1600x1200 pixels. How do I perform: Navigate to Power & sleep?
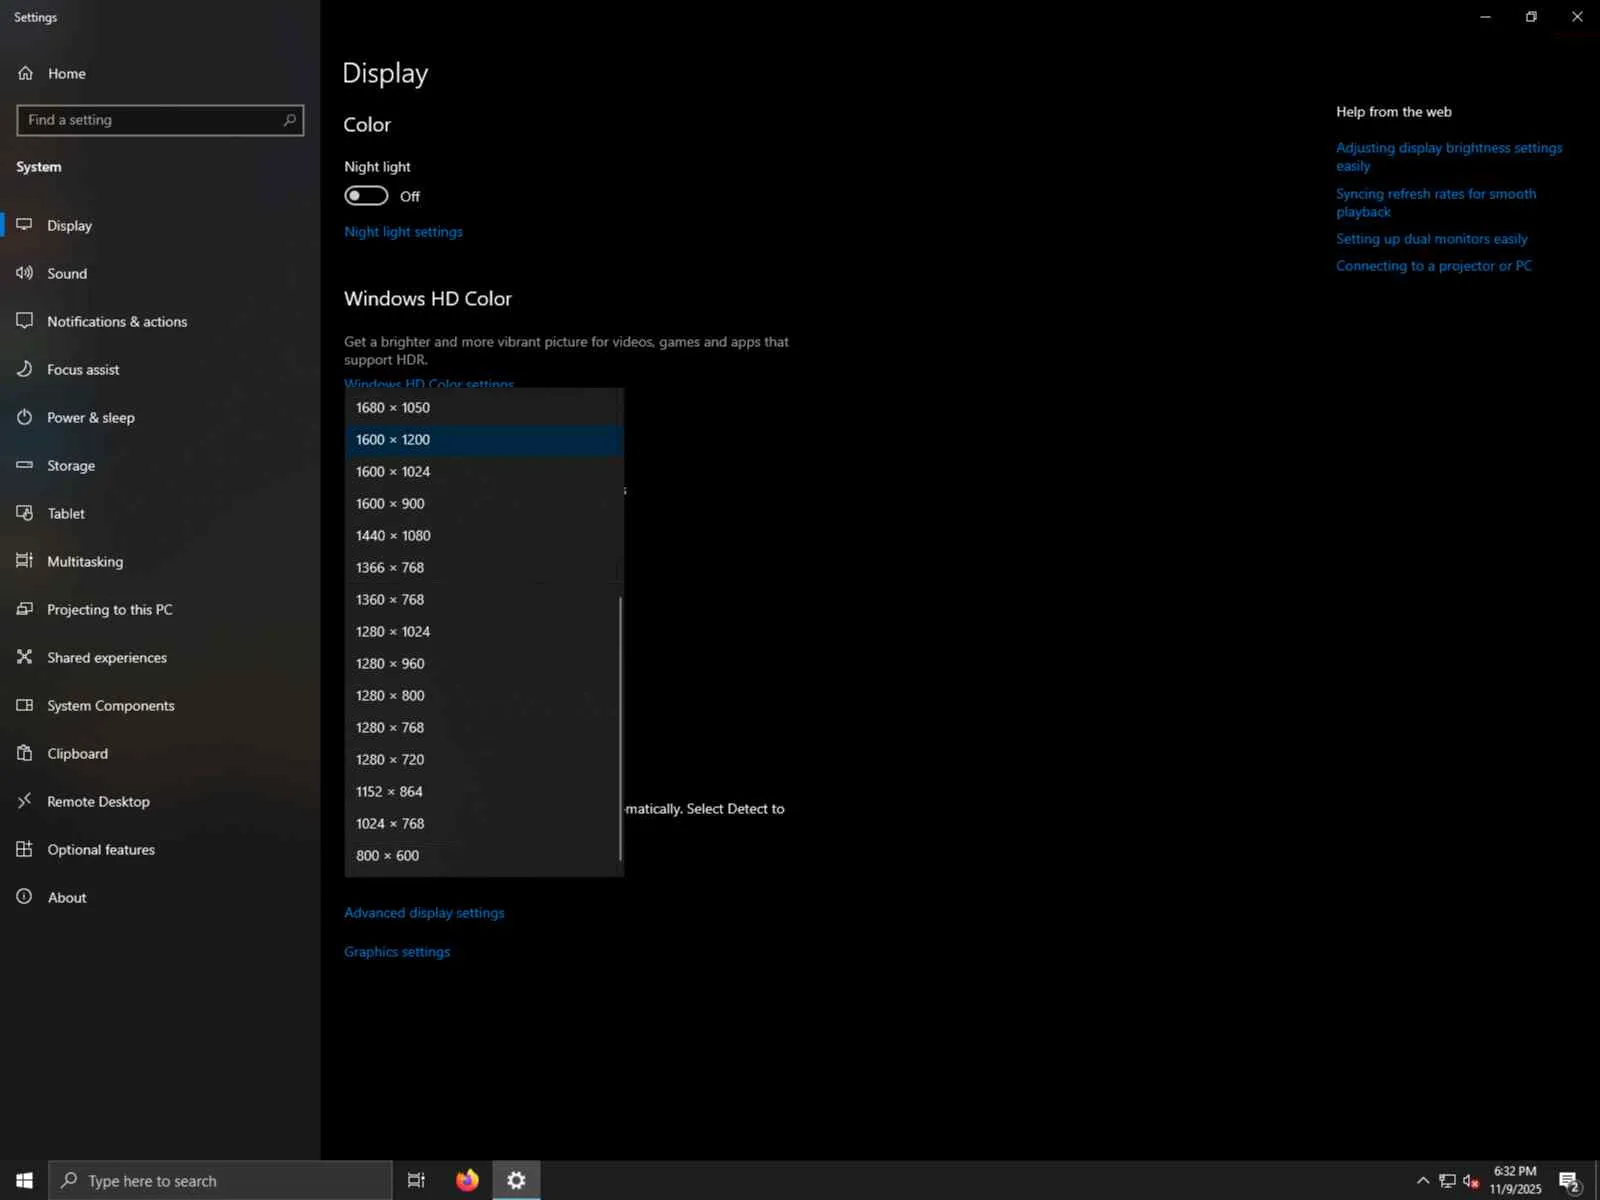(160, 417)
